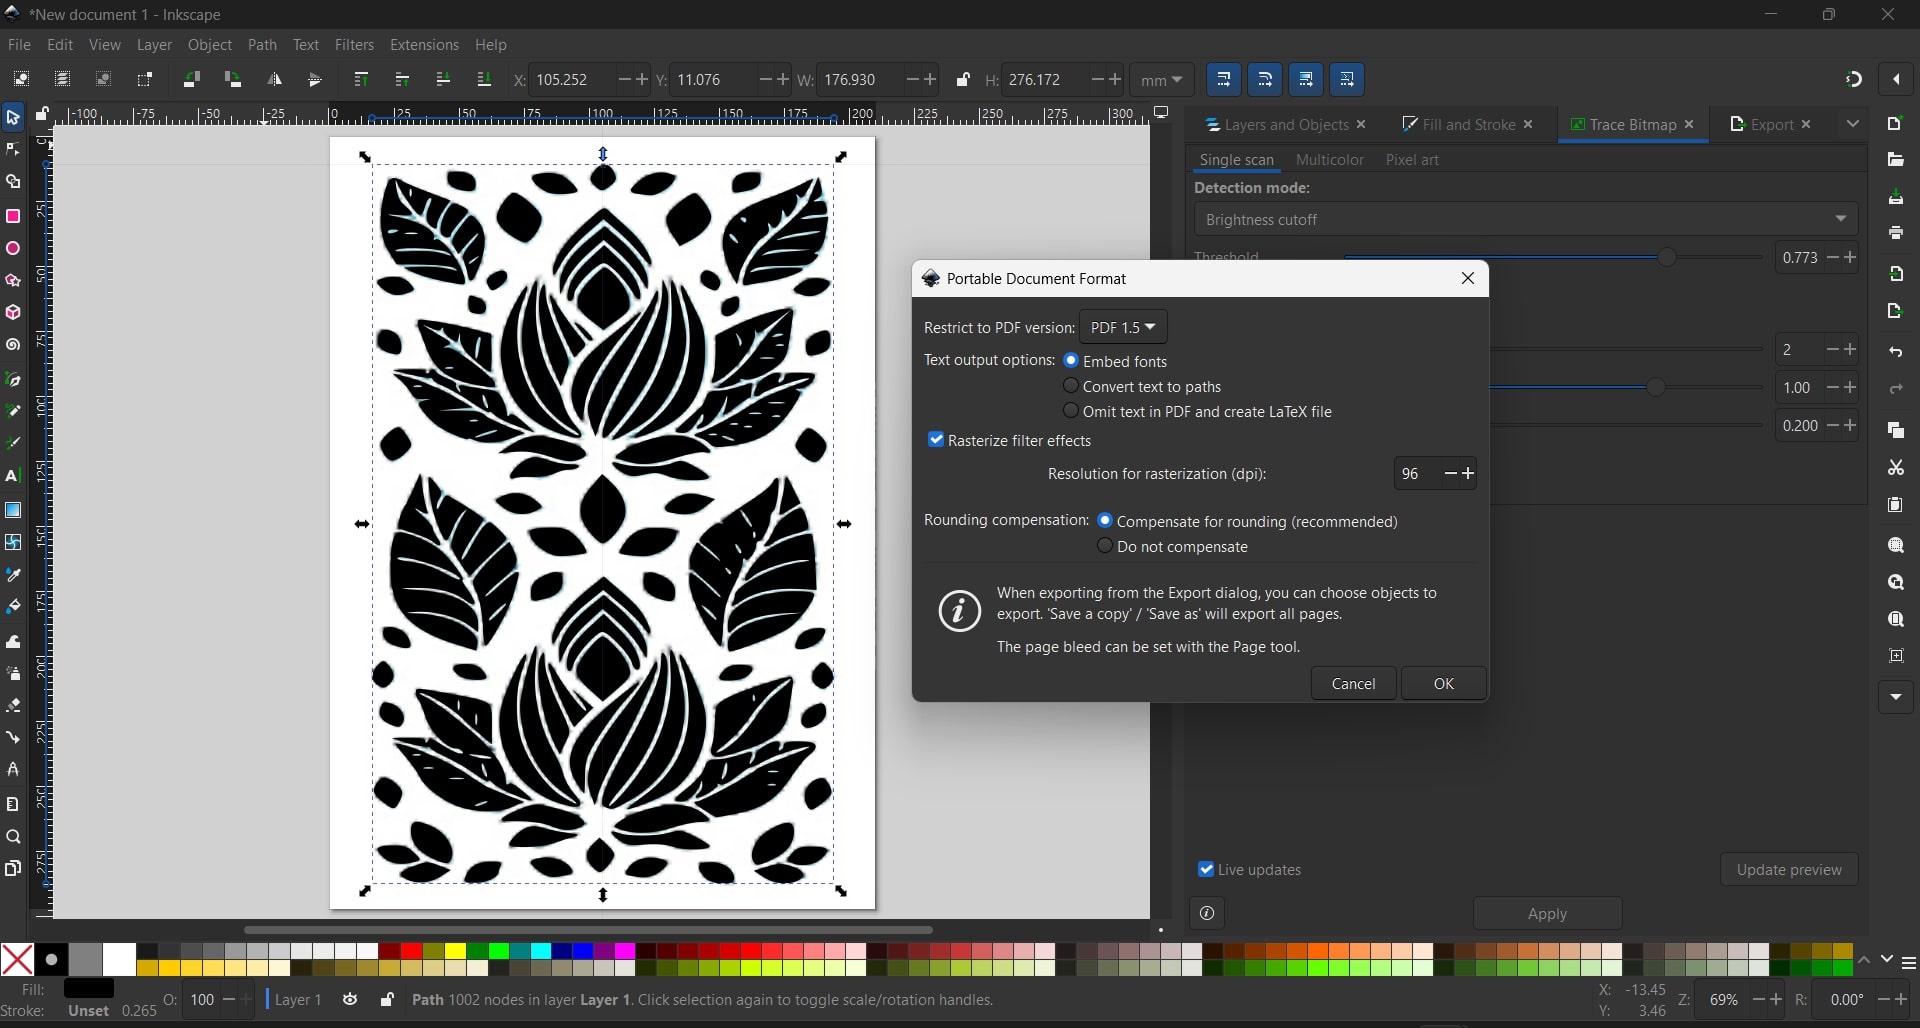Select the Text tool

tap(13, 476)
